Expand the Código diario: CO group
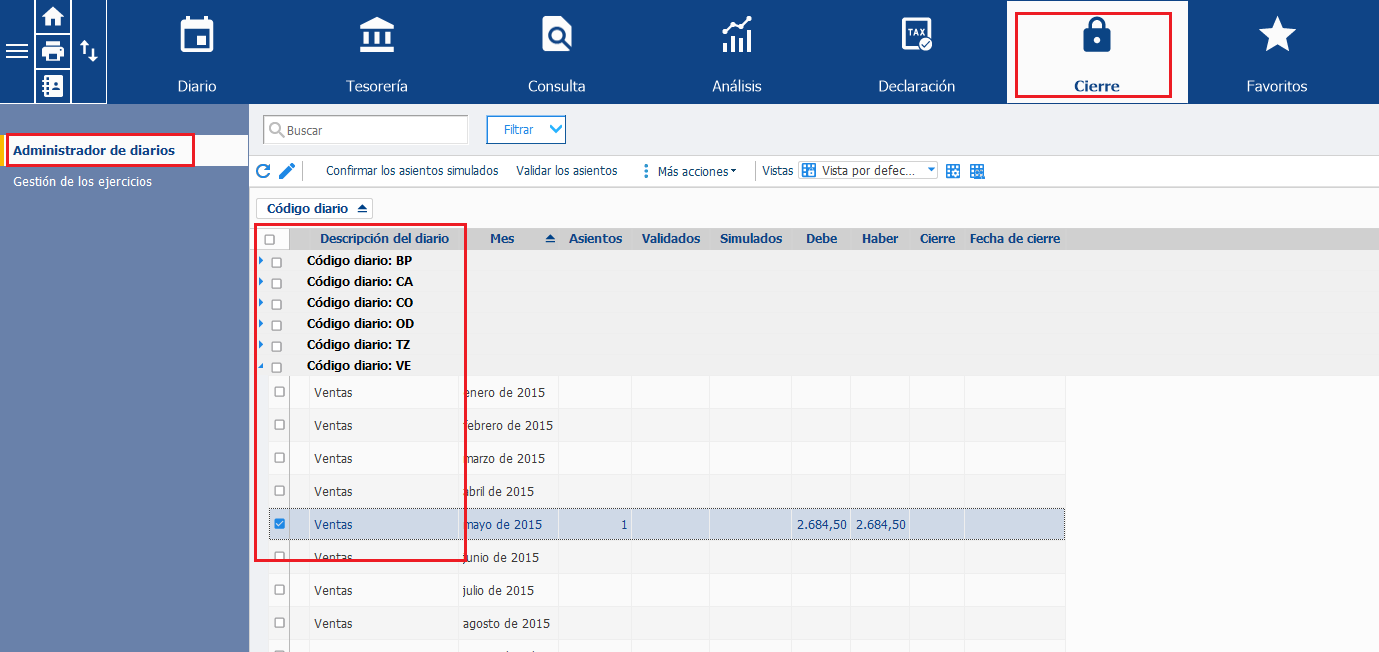Viewport: 1379px width, 652px height. 261,302
